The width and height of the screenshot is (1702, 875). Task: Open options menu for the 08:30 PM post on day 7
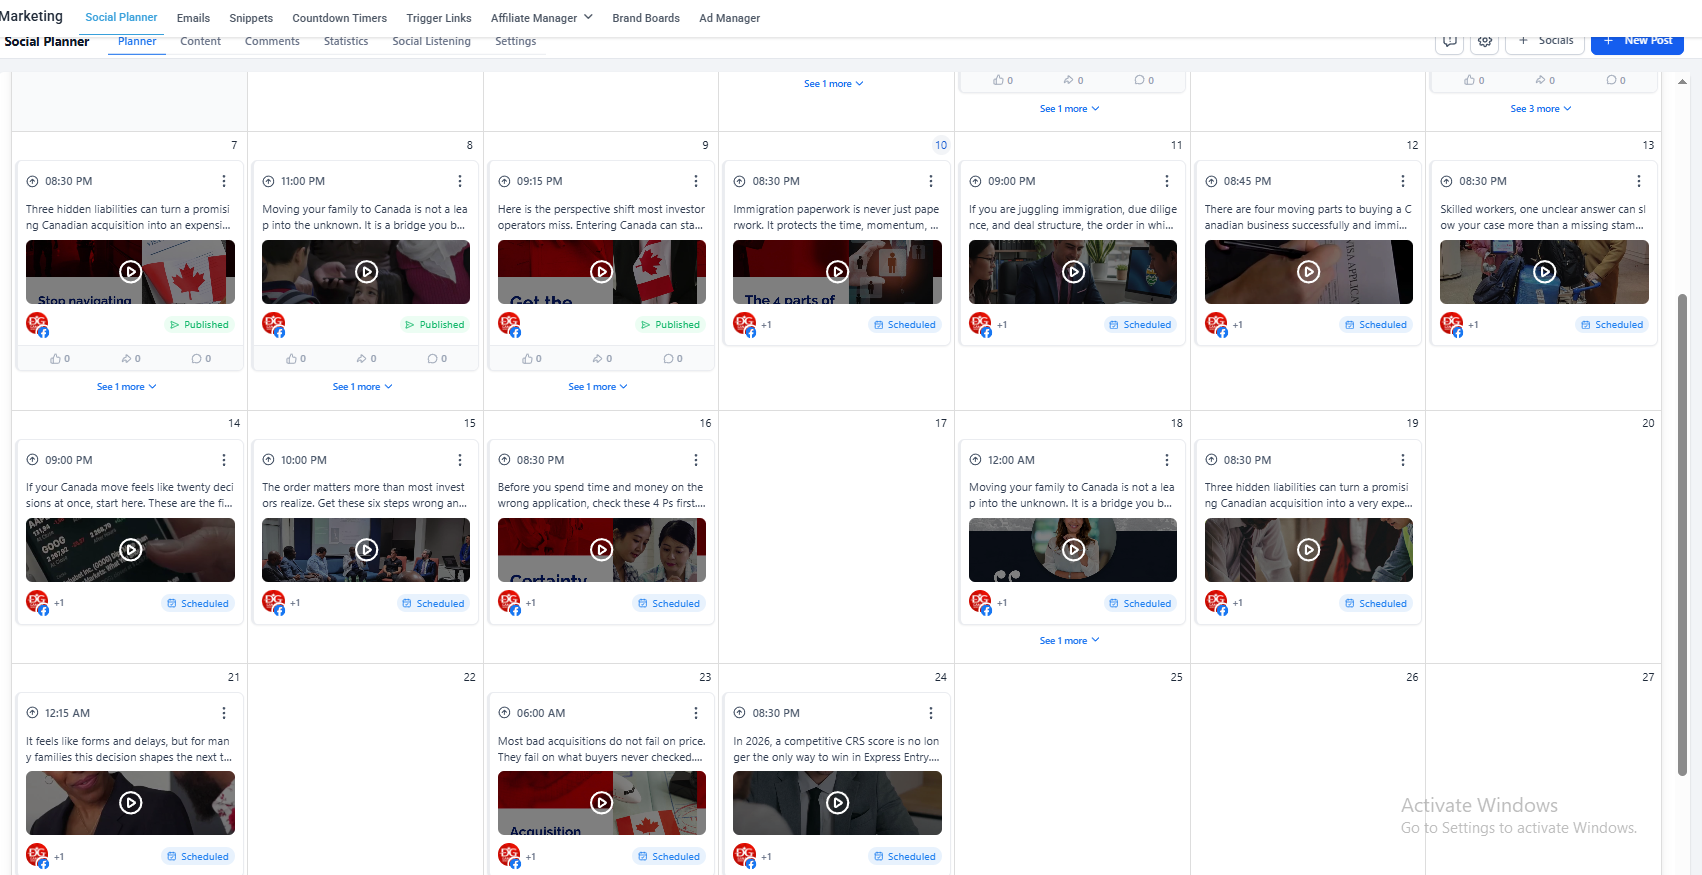pyautogui.click(x=224, y=181)
